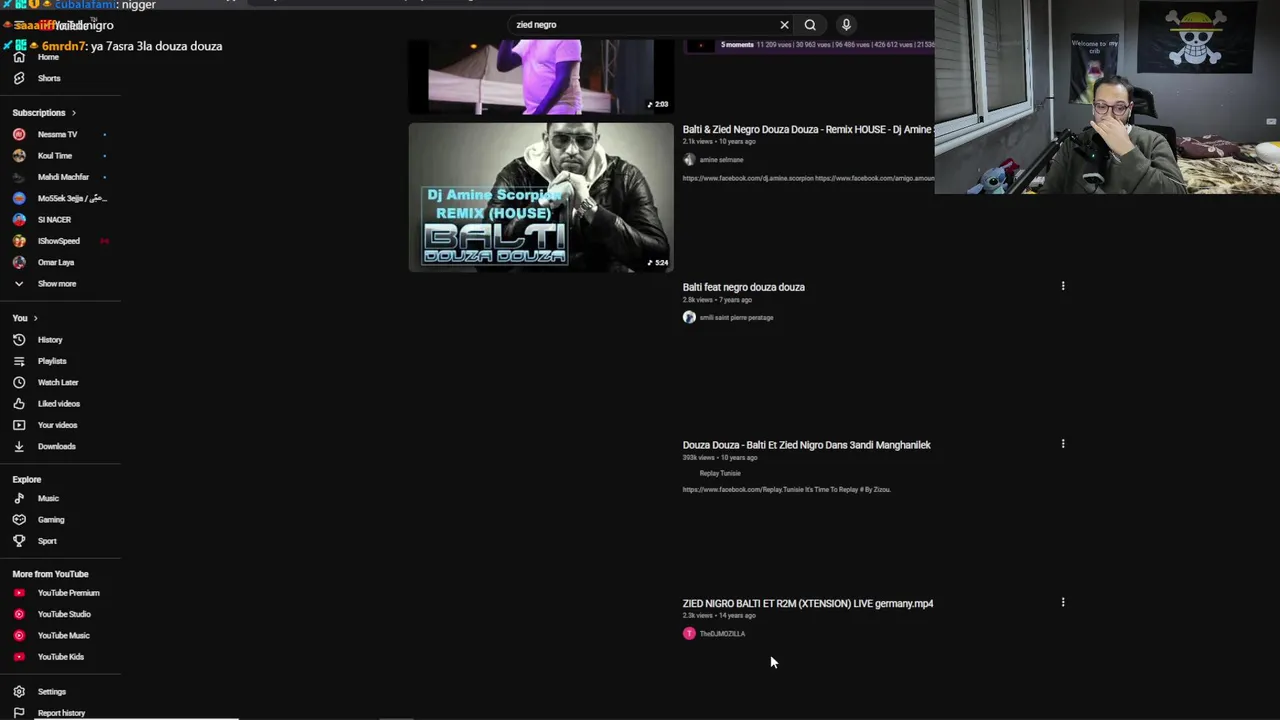Open options menu for Dans 3andi Manghanilek video
The height and width of the screenshot is (720, 1280).
pos(1063,444)
